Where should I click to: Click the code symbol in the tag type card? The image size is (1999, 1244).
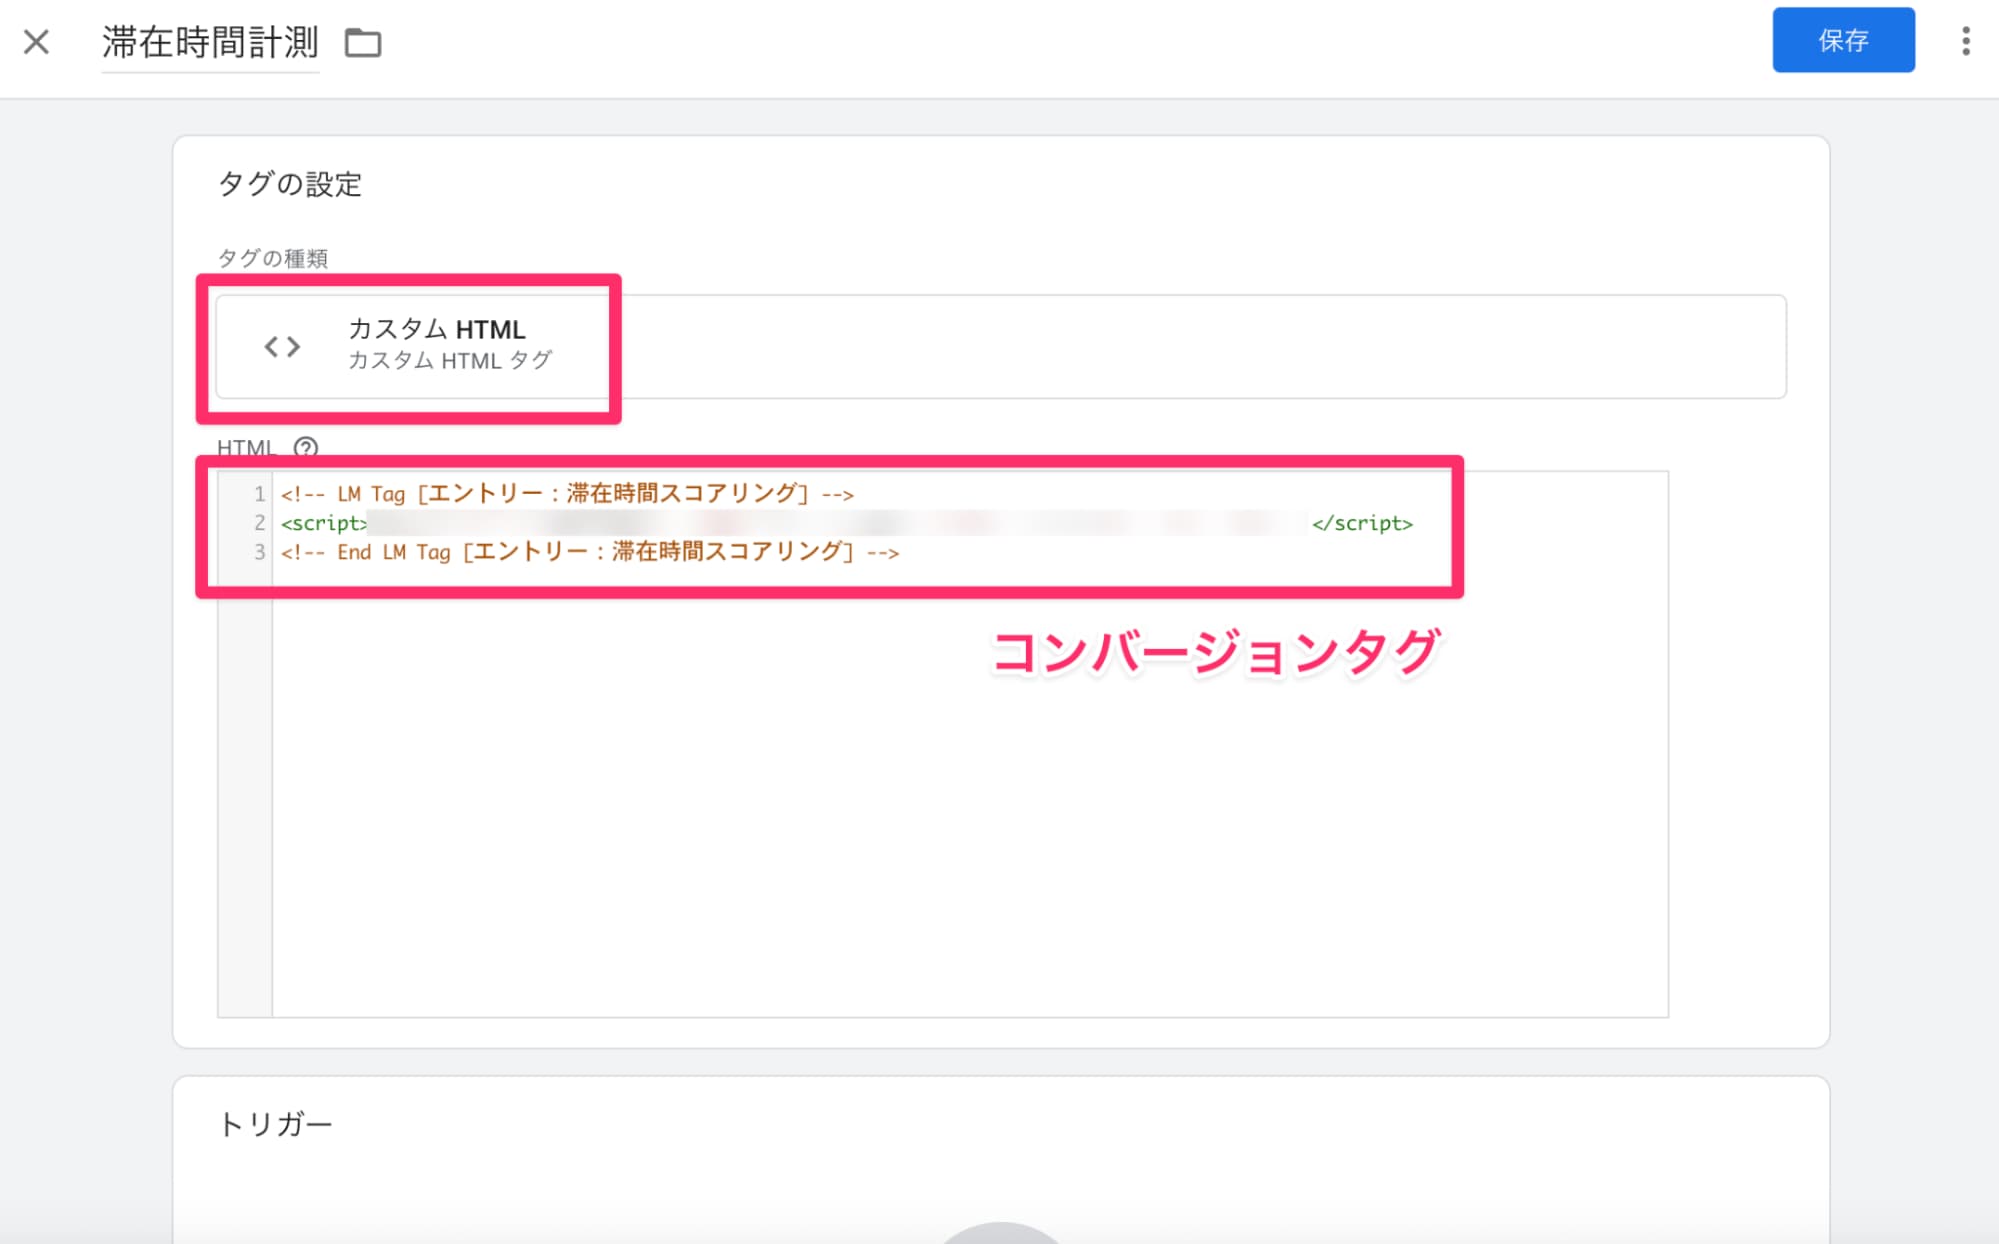(280, 346)
